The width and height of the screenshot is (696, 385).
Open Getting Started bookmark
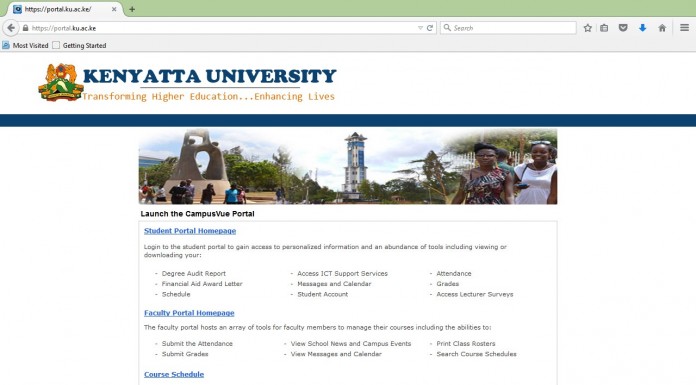click(79, 45)
